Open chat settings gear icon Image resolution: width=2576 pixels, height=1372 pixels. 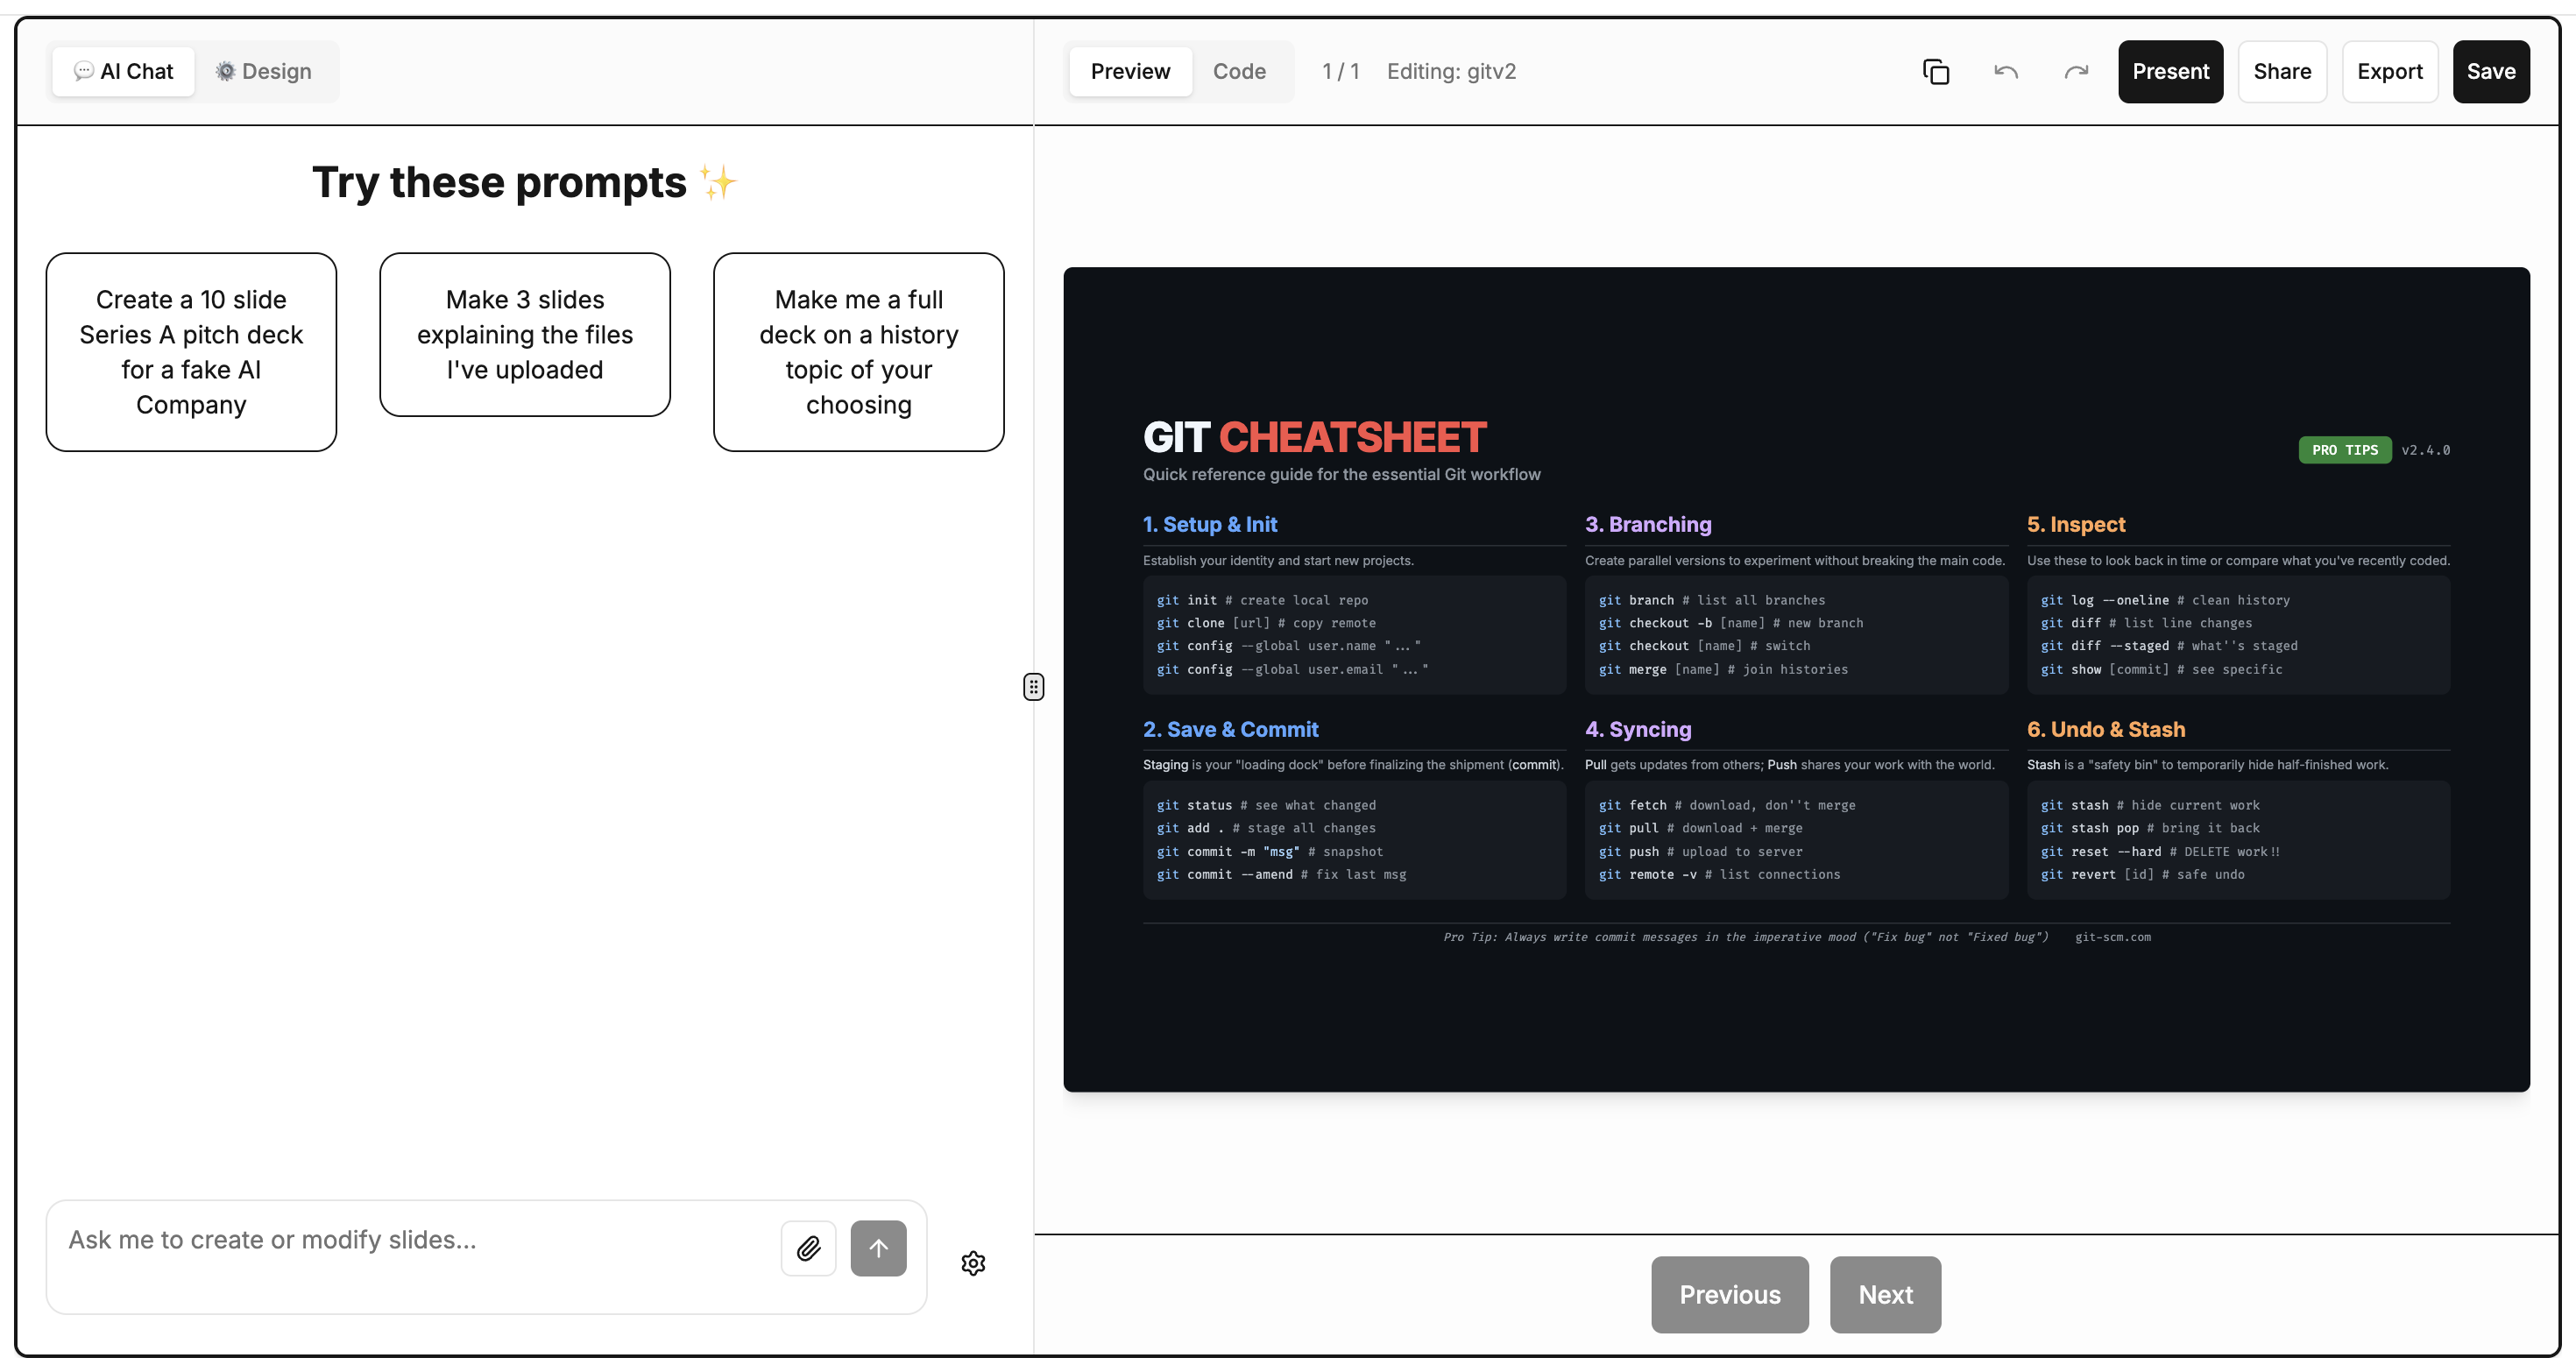pyautogui.click(x=973, y=1263)
